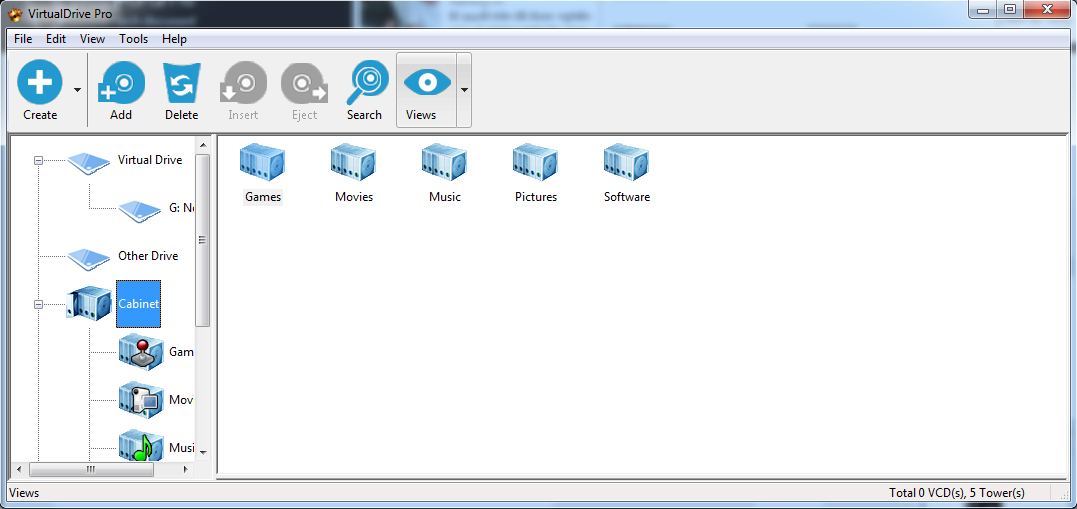Screen dimensions: 1077x509
Task: Click the Create new virtual disc icon
Action: 40,82
